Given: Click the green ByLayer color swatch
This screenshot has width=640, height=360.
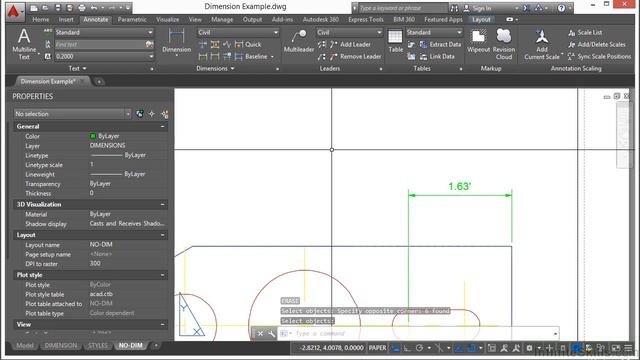Looking at the screenshot, I should (93, 136).
